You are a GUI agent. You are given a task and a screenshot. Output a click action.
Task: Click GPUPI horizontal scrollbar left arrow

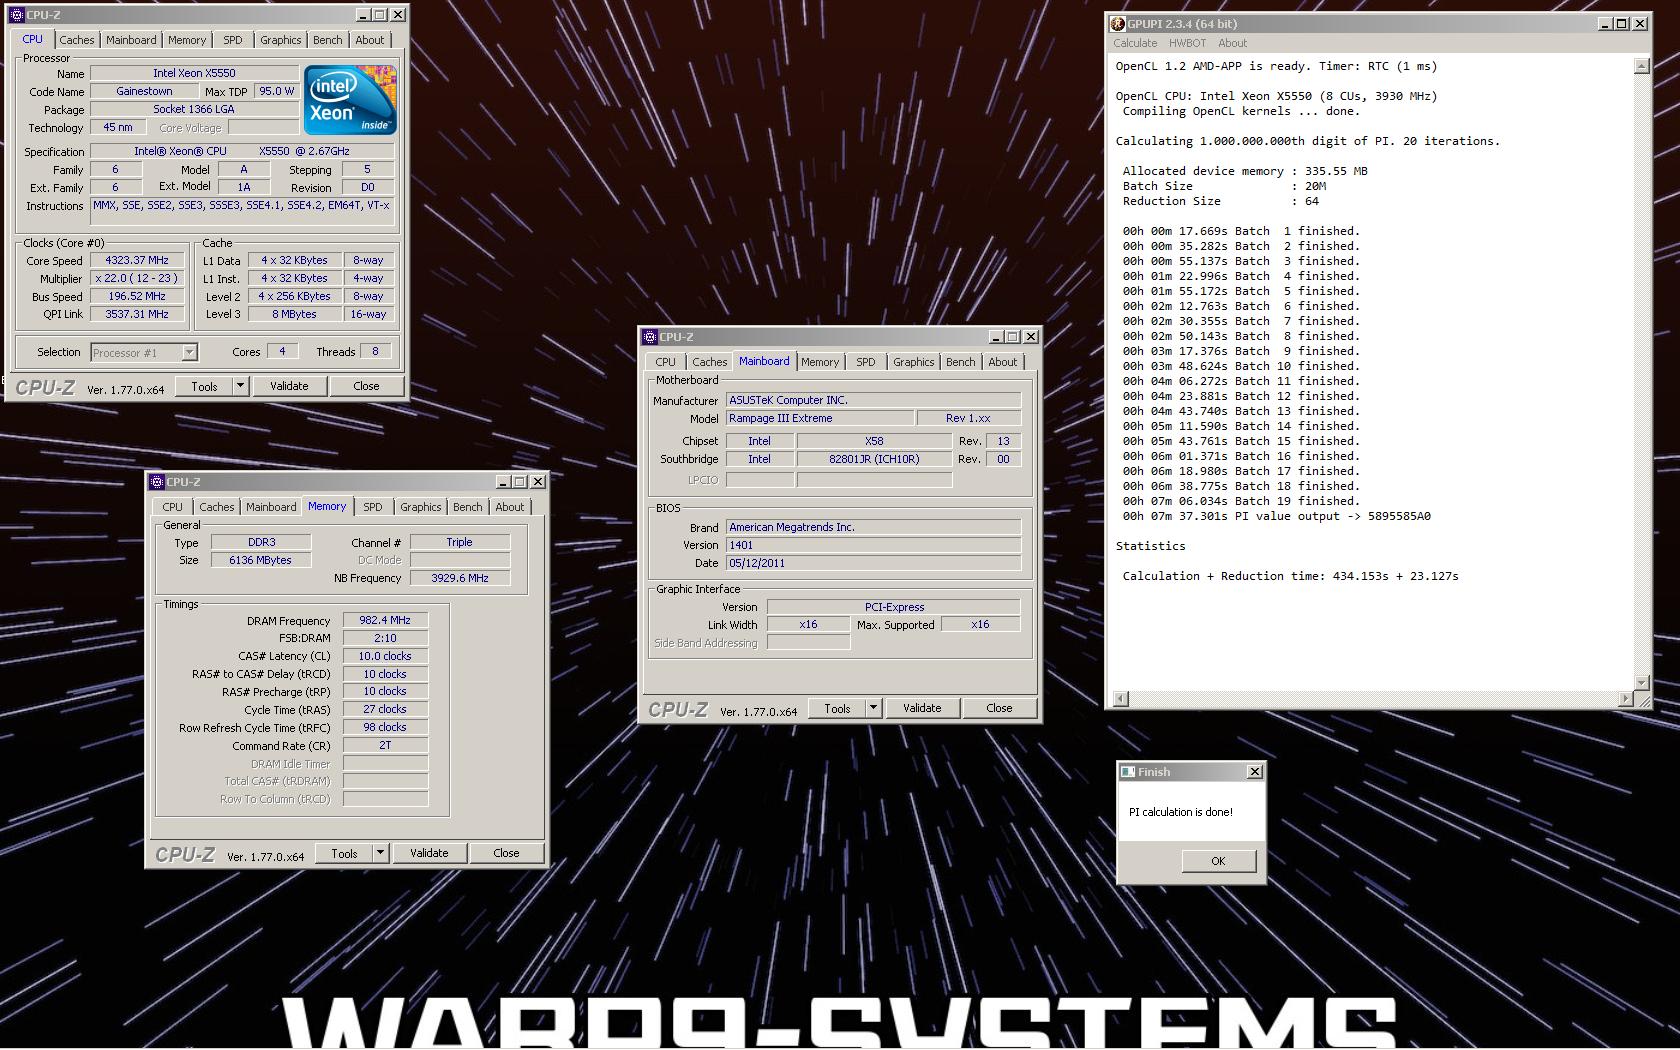coord(1121,698)
